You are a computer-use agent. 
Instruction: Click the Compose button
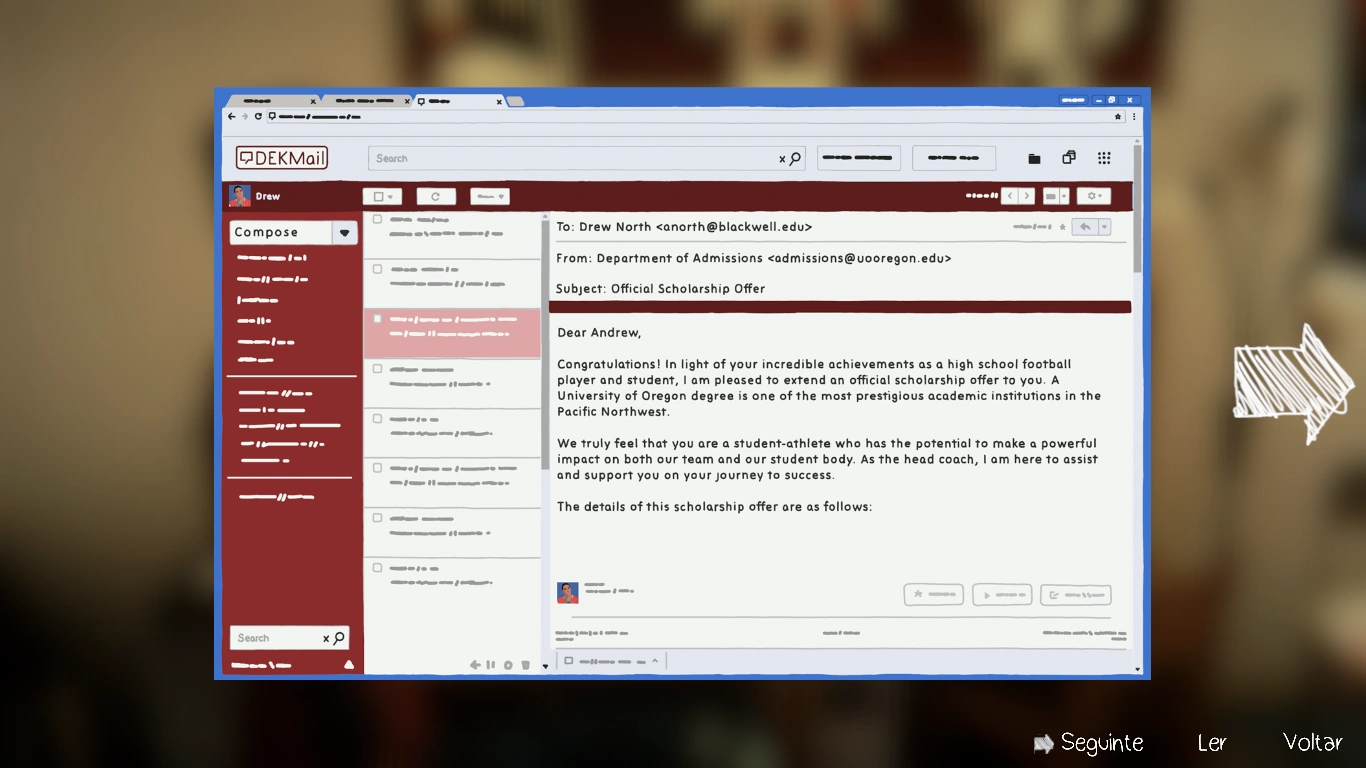(x=281, y=233)
